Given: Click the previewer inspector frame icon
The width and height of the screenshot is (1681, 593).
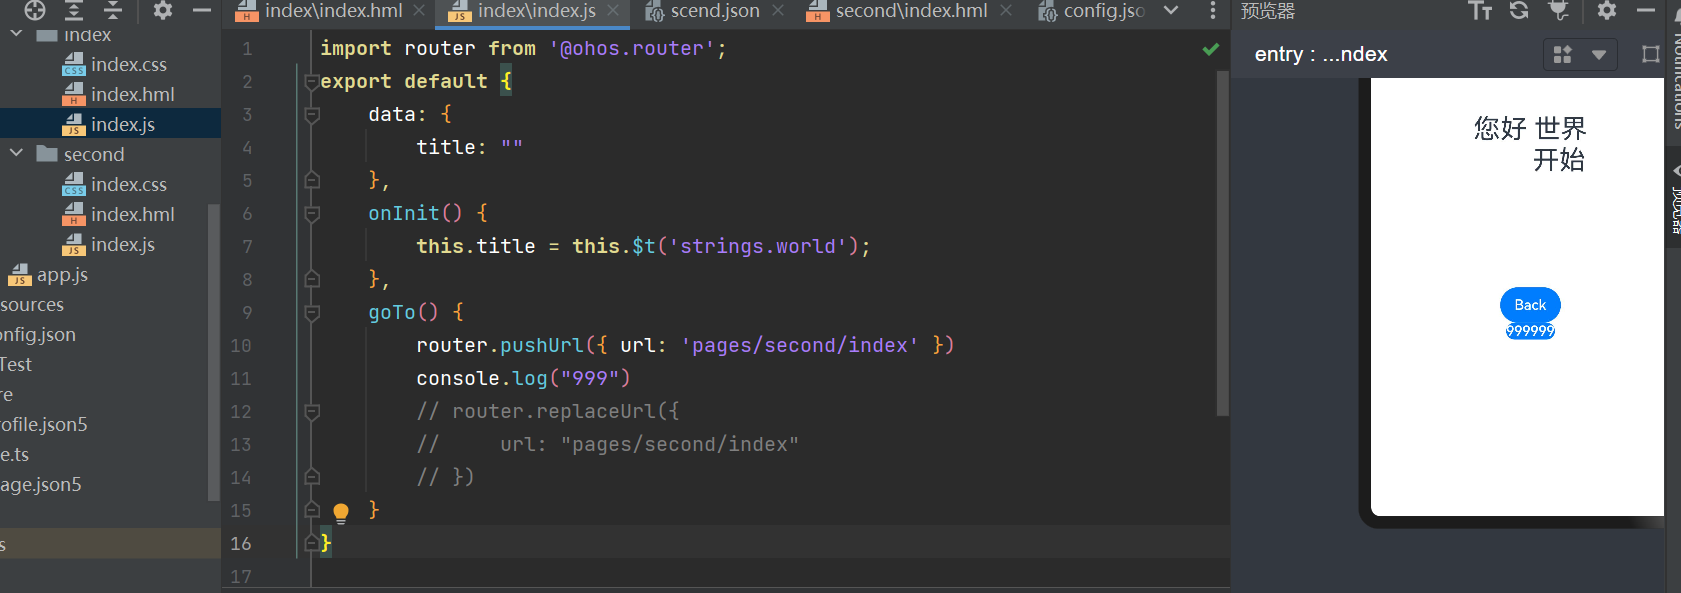Looking at the screenshot, I should (x=1650, y=54).
